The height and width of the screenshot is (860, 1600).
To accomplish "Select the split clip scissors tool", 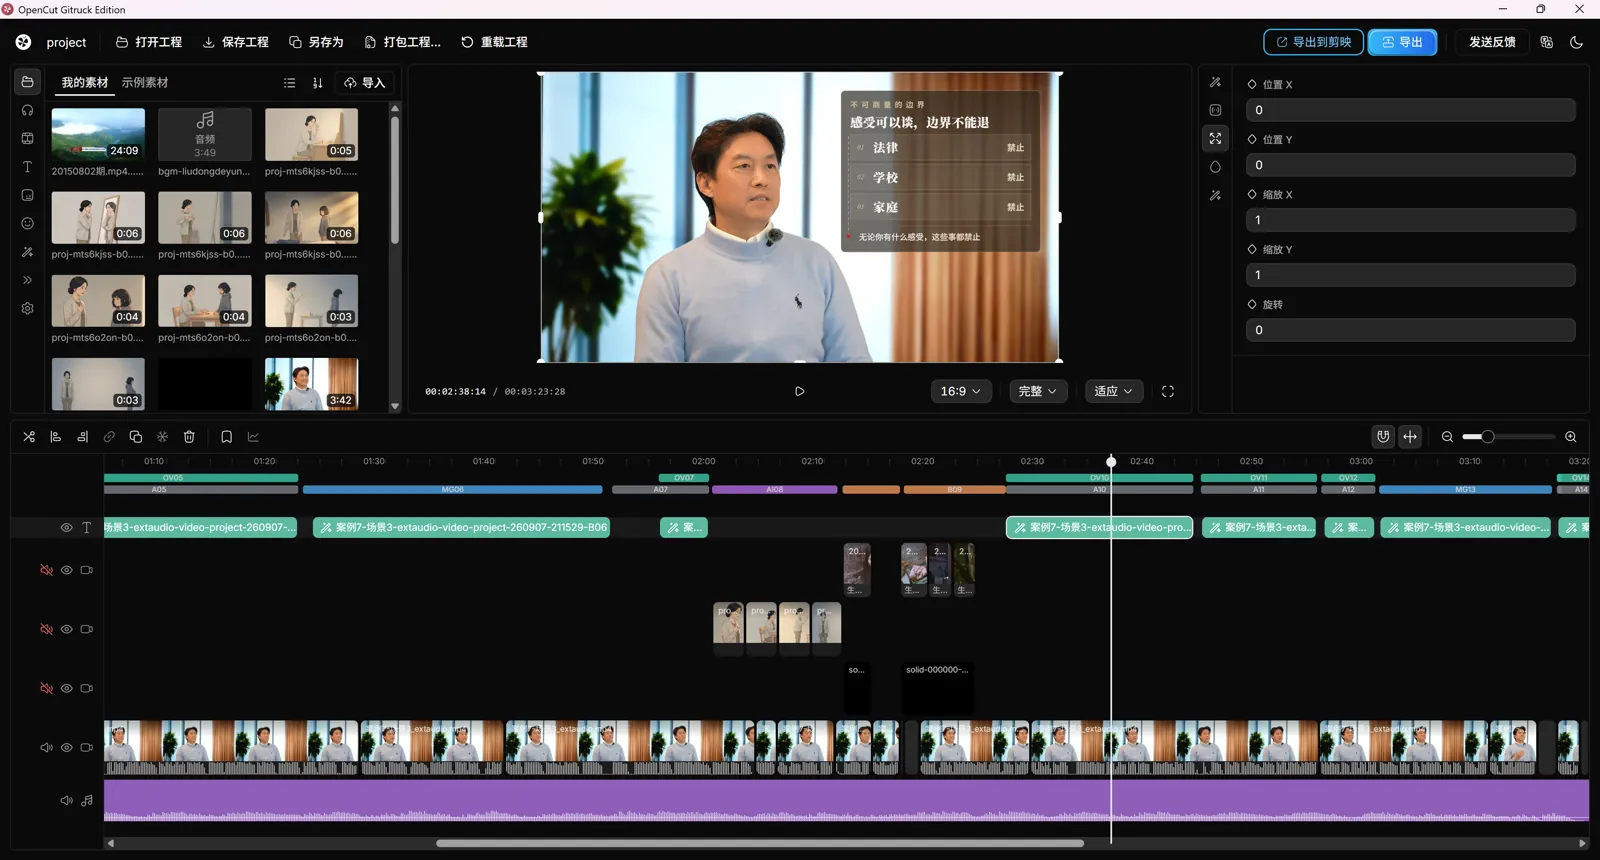I will point(29,437).
